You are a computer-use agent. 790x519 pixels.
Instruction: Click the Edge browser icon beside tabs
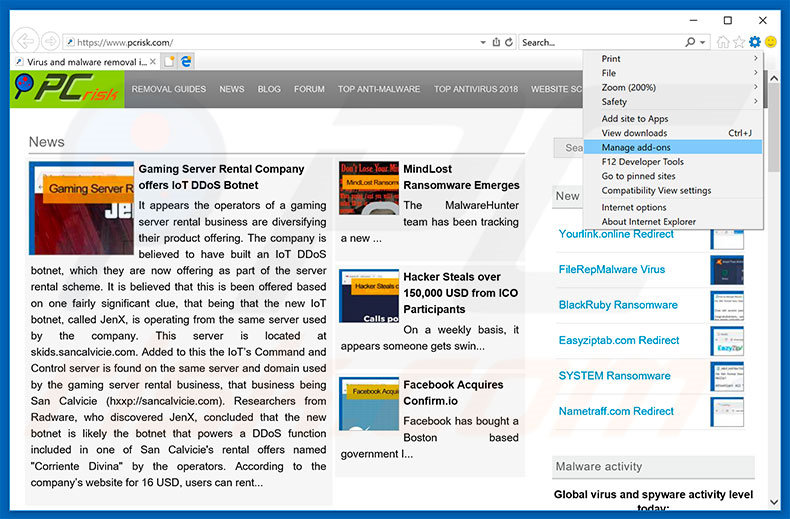click(x=186, y=61)
